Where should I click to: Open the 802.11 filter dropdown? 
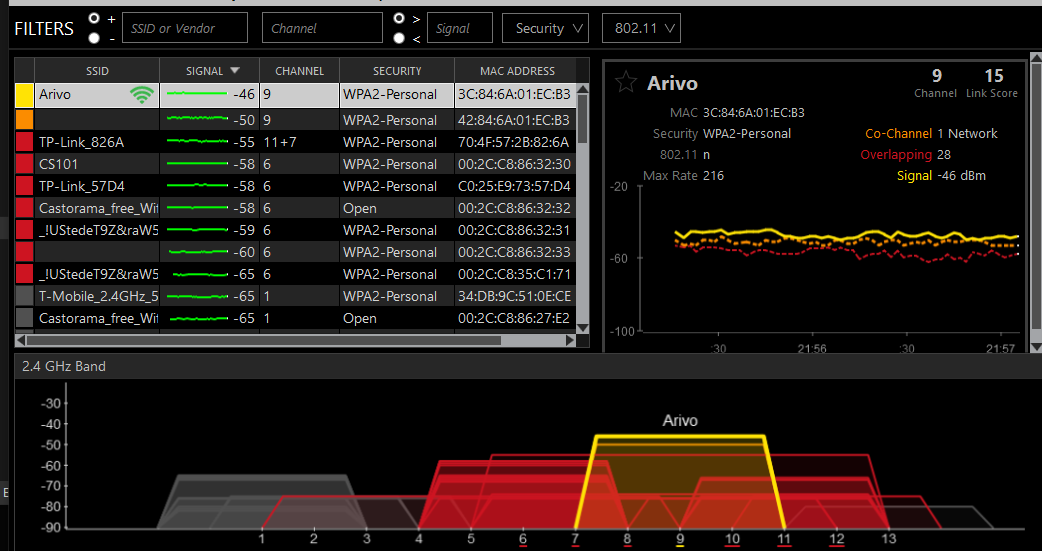pyautogui.click(x=641, y=28)
